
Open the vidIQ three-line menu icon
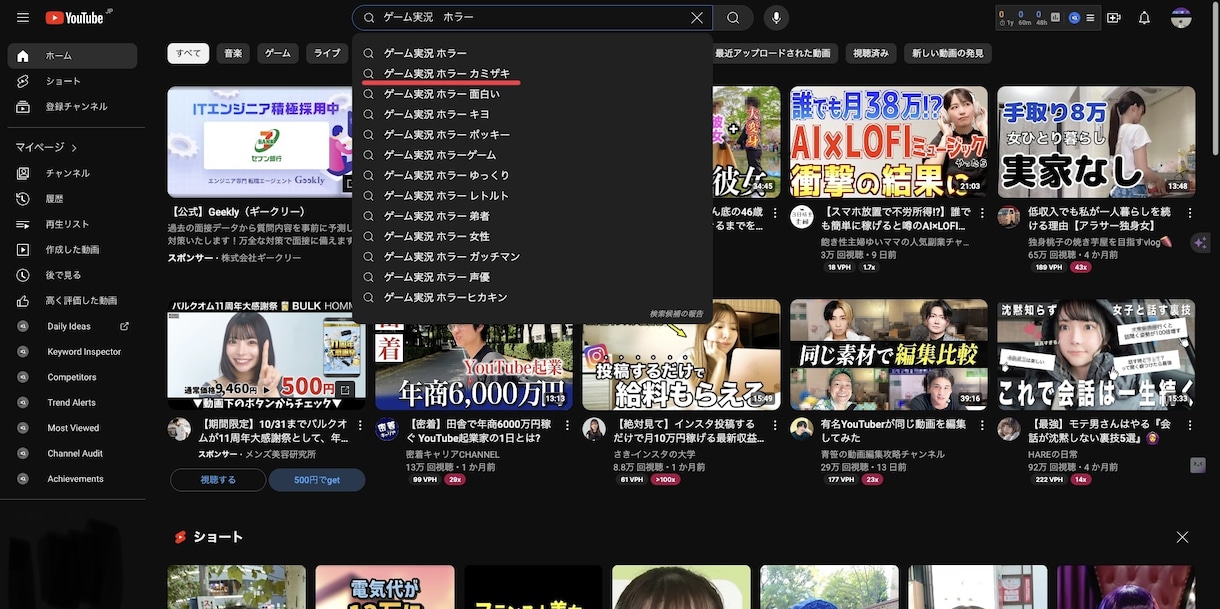point(1090,18)
